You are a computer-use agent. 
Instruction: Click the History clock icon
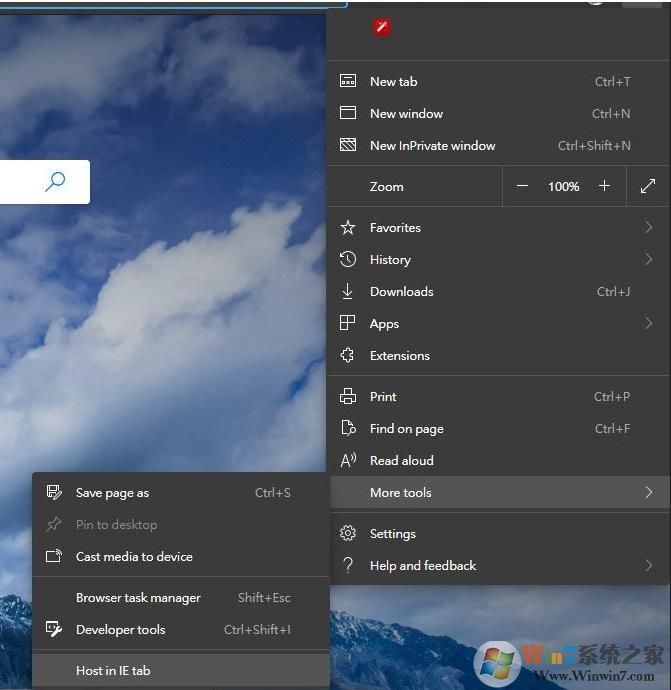(348, 260)
